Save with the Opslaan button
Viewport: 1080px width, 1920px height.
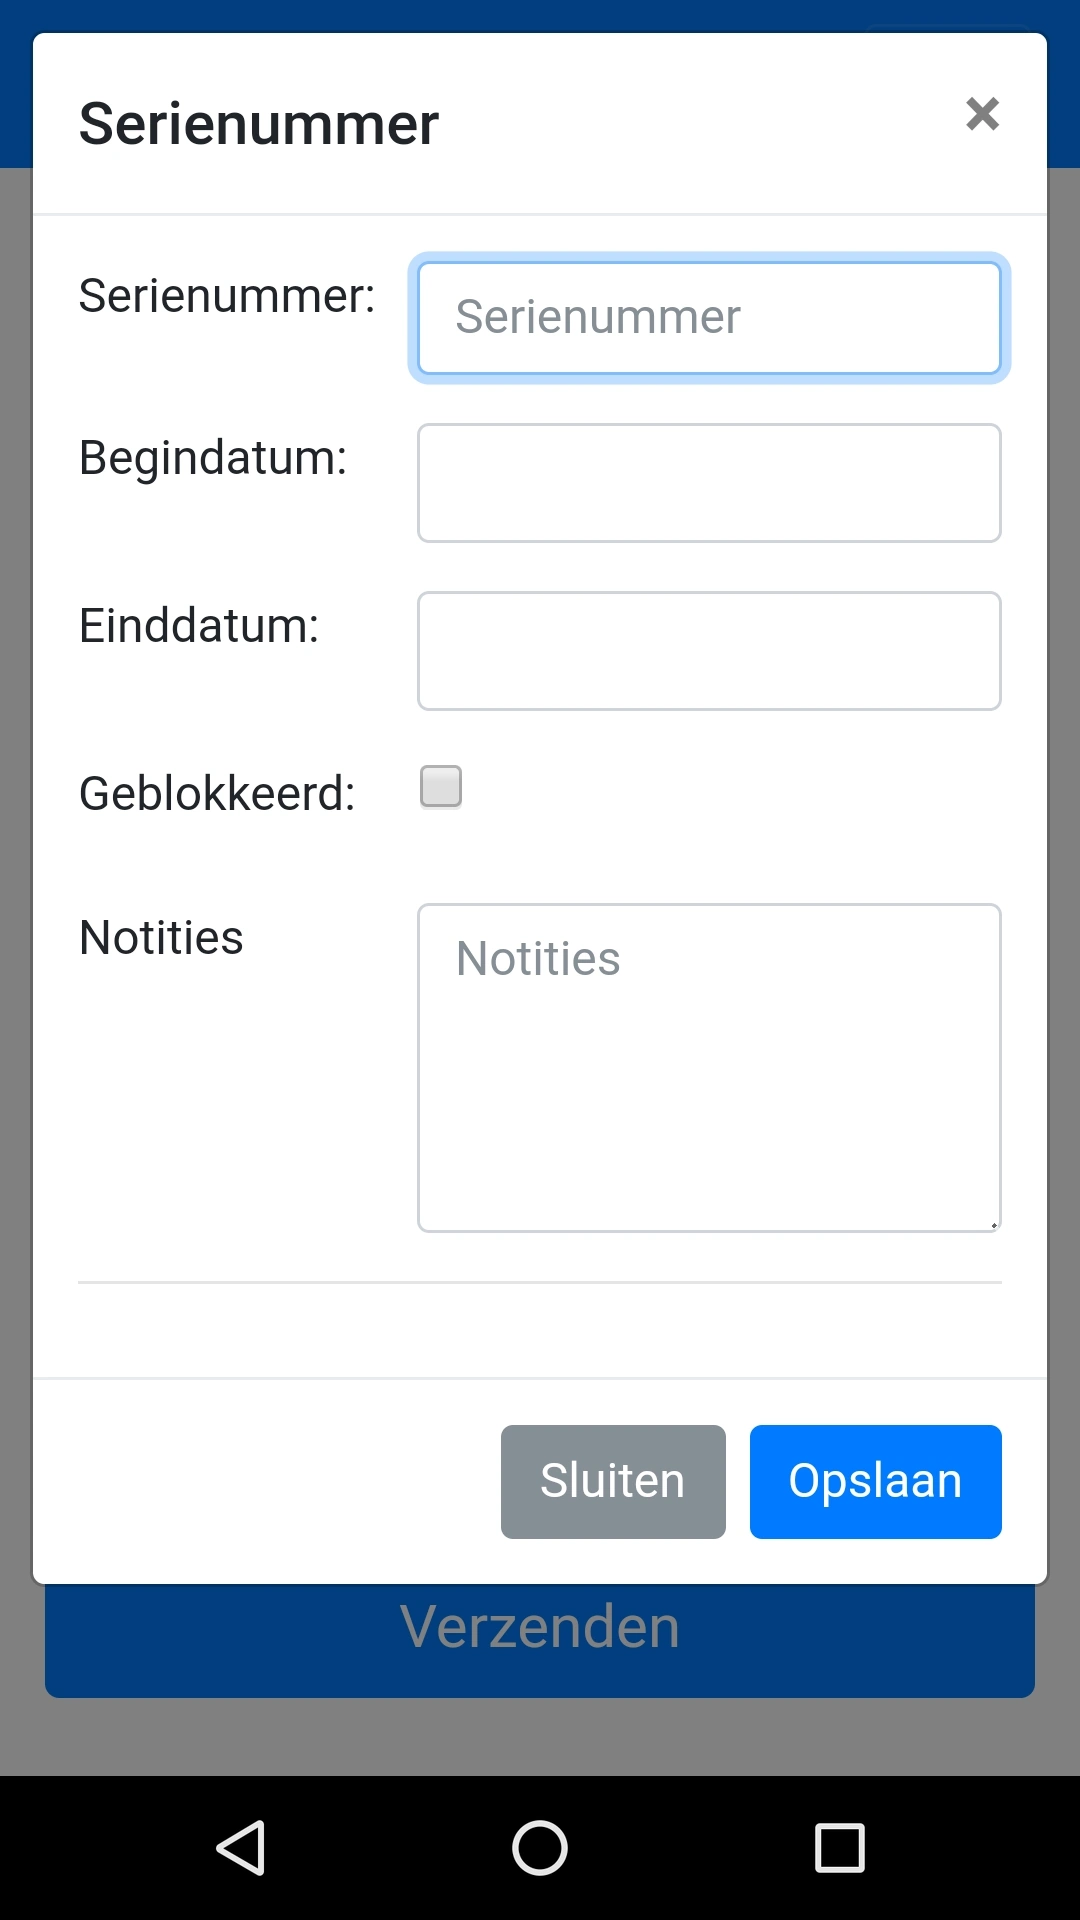pos(875,1481)
